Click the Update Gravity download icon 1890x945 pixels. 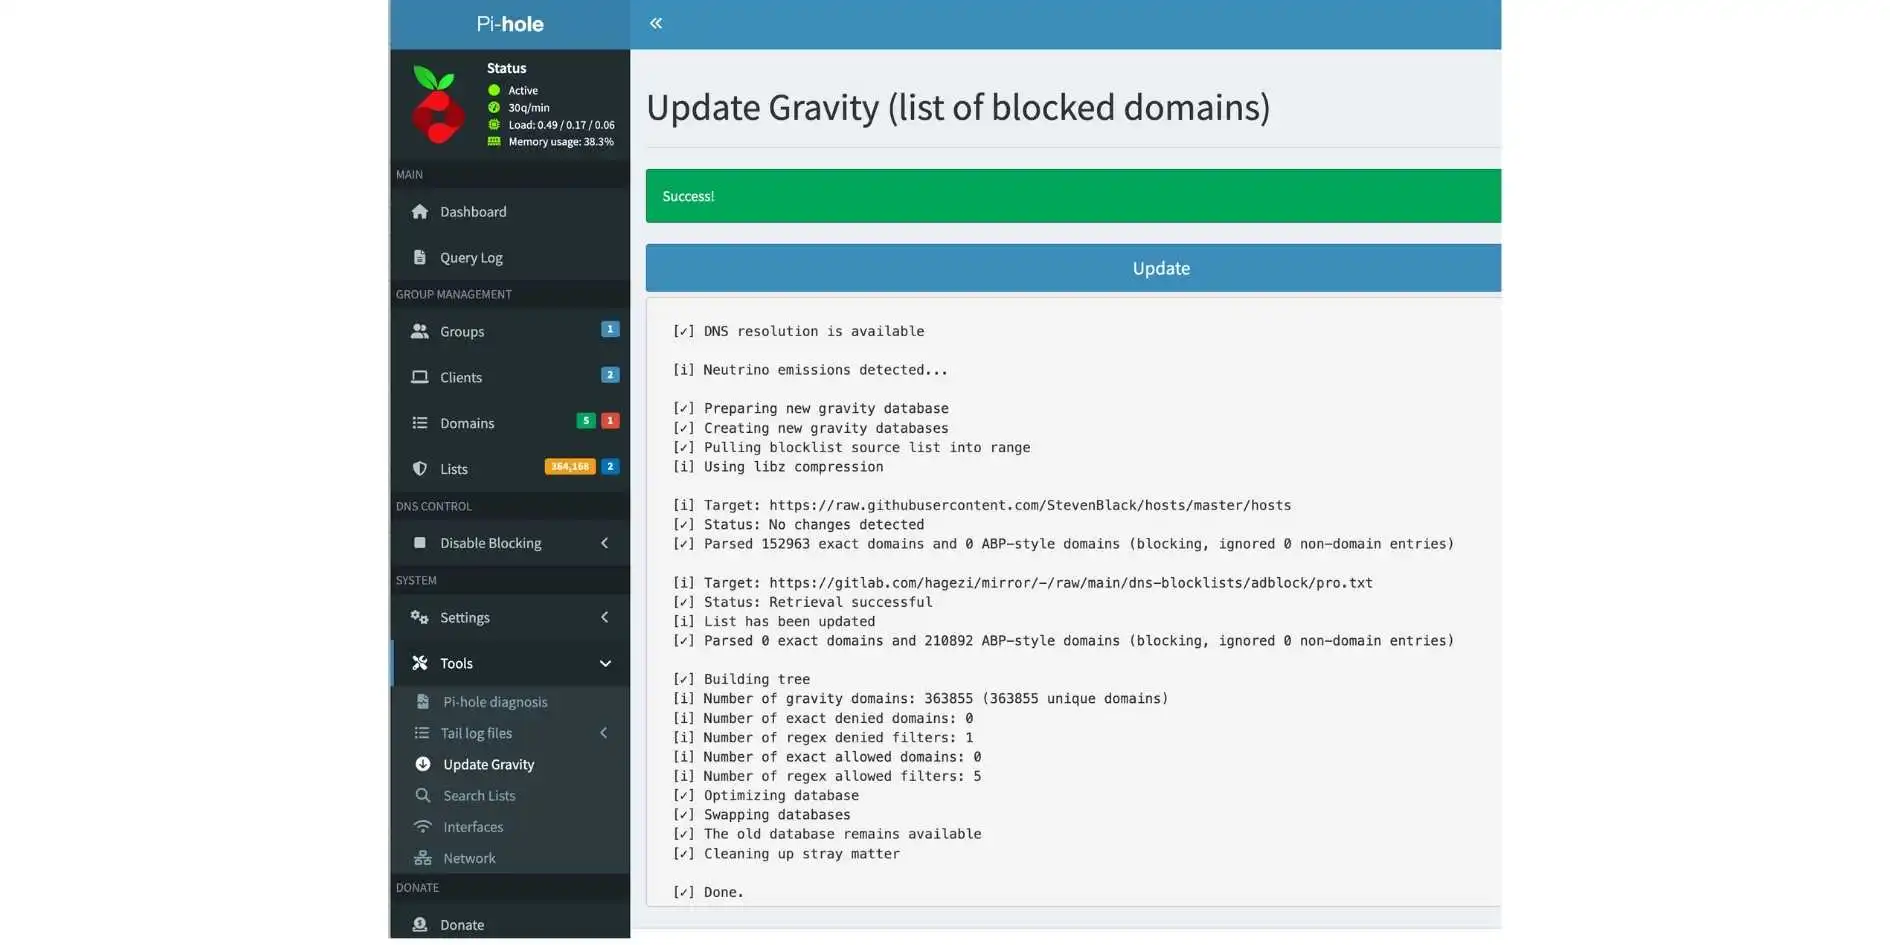click(x=423, y=765)
